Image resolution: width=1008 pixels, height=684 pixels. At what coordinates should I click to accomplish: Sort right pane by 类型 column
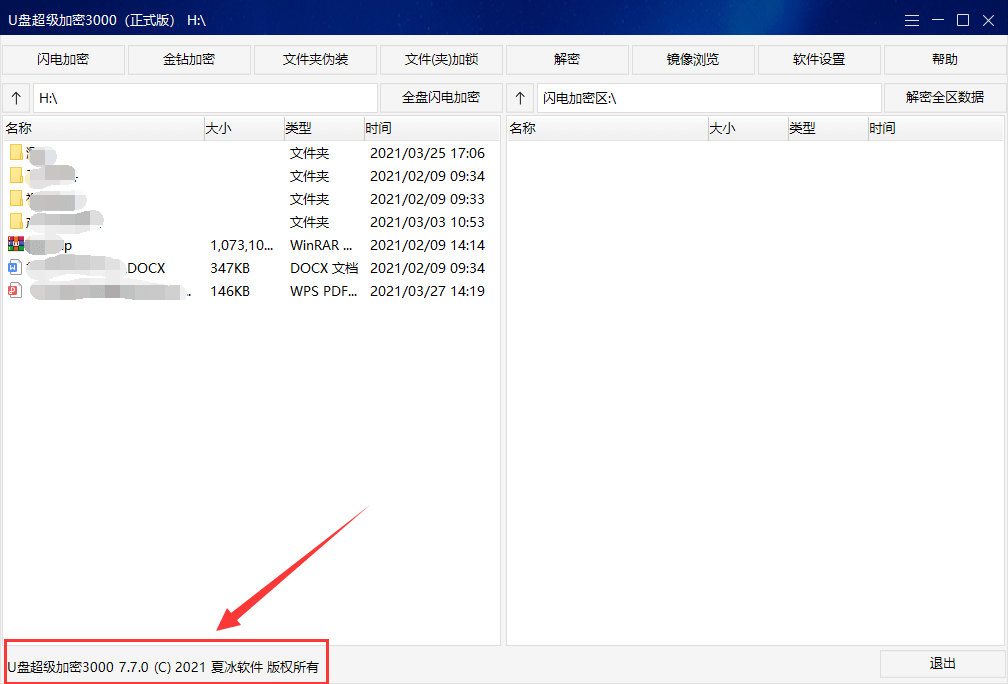coord(827,129)
